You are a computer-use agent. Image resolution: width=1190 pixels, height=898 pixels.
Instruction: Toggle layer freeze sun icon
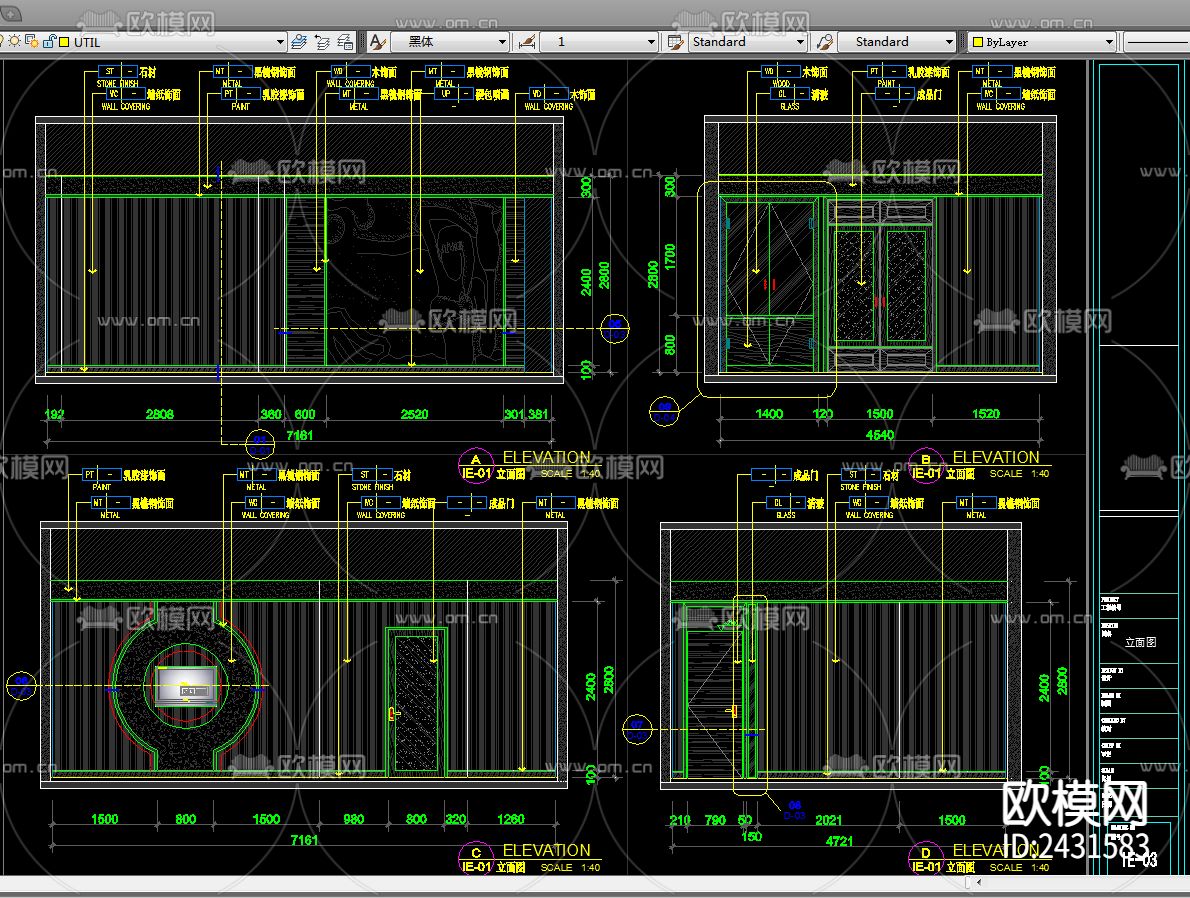[x=14, y=42]
